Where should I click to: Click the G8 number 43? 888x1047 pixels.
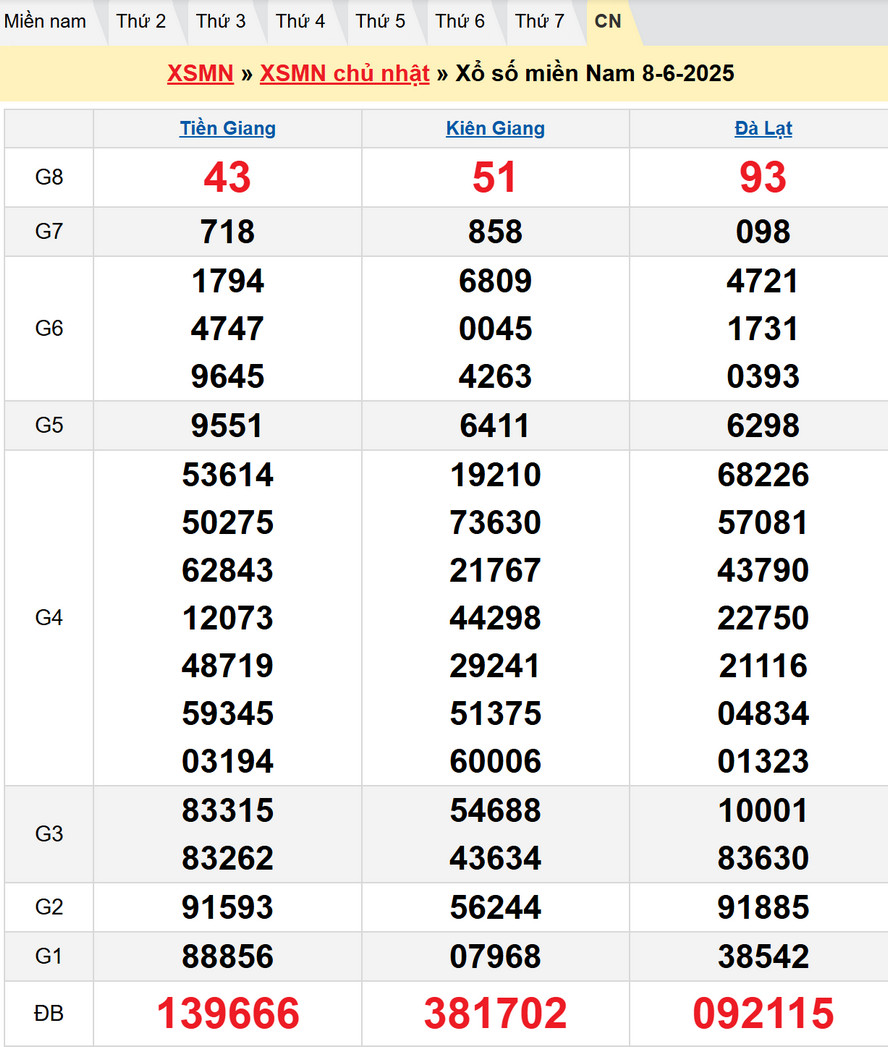[x=228, y=177]
